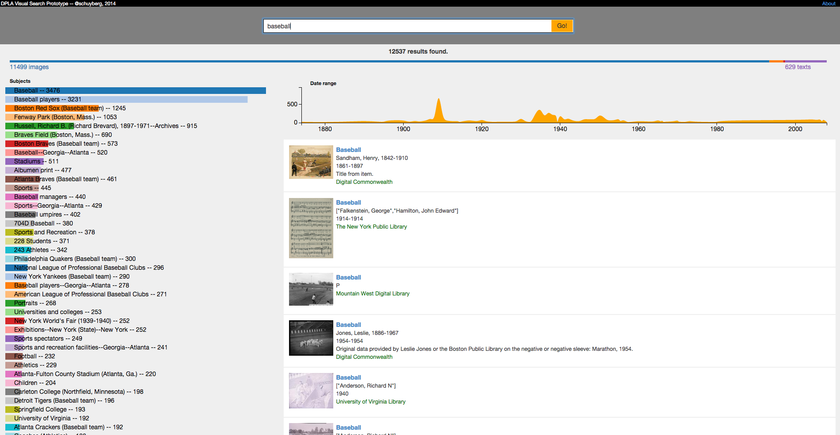840x435 pixels.
Task: Select Atlanta Crackers (Baseball team) subject
Action: [x=64, y=427]
